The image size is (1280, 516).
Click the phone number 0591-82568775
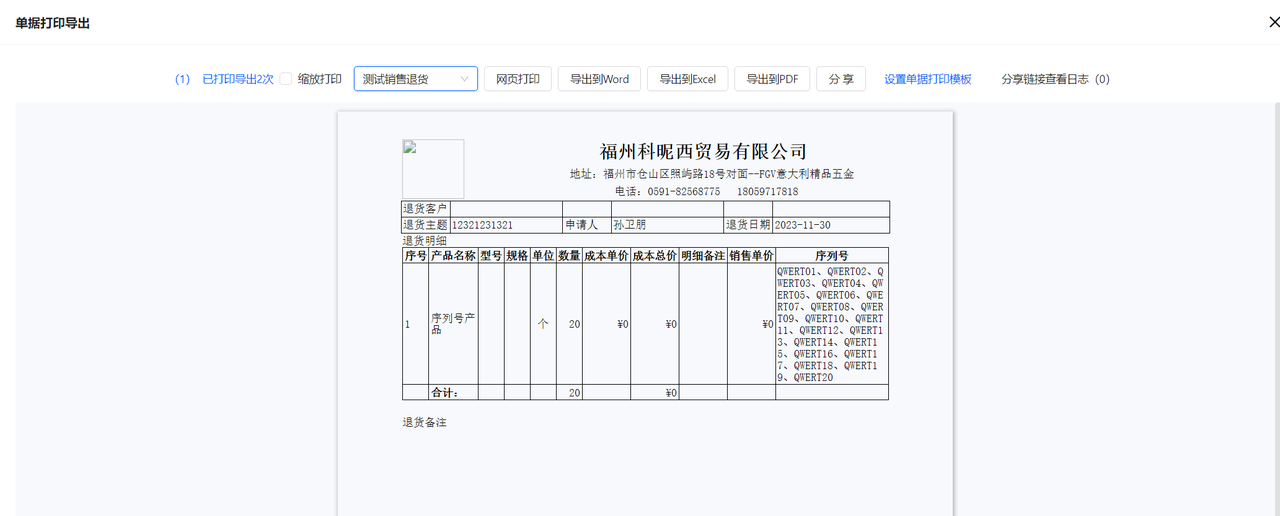click(x=682, y=191)
